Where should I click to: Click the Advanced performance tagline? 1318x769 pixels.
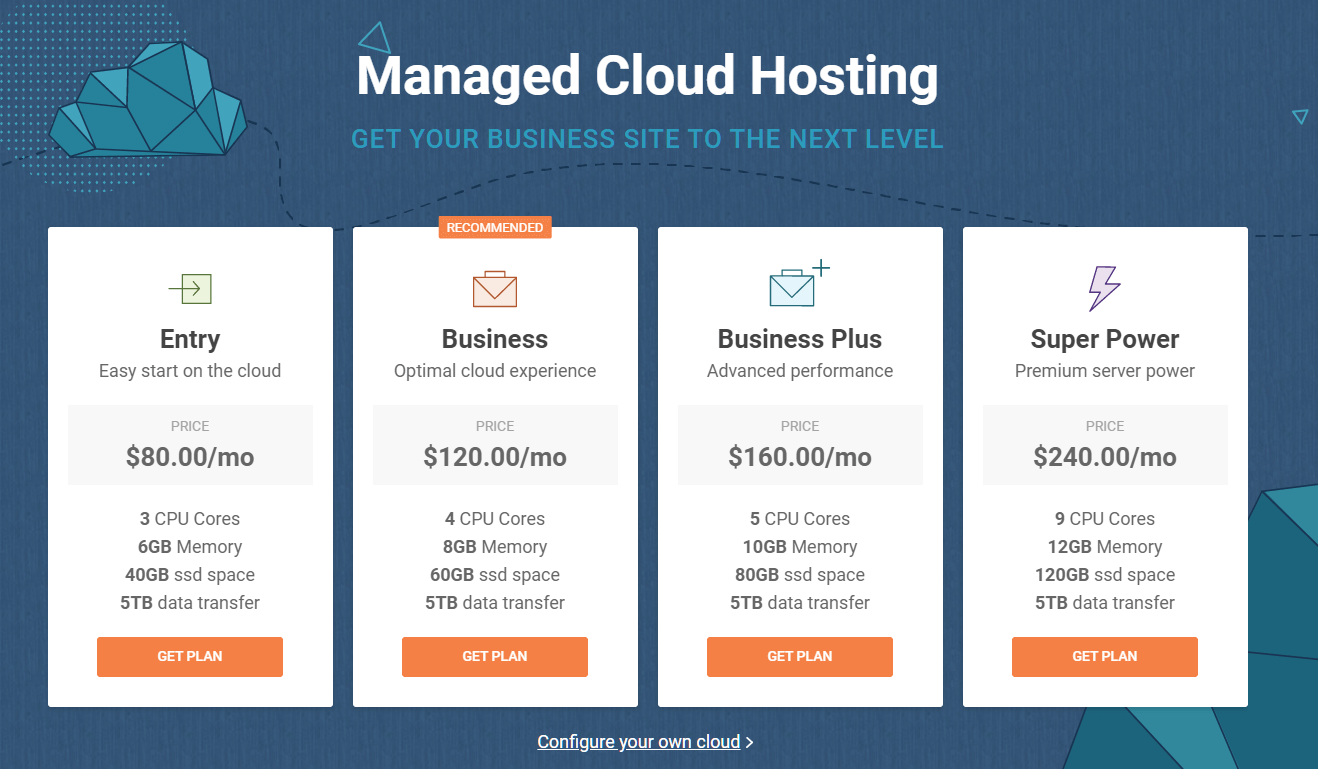[x=800, y=371]
